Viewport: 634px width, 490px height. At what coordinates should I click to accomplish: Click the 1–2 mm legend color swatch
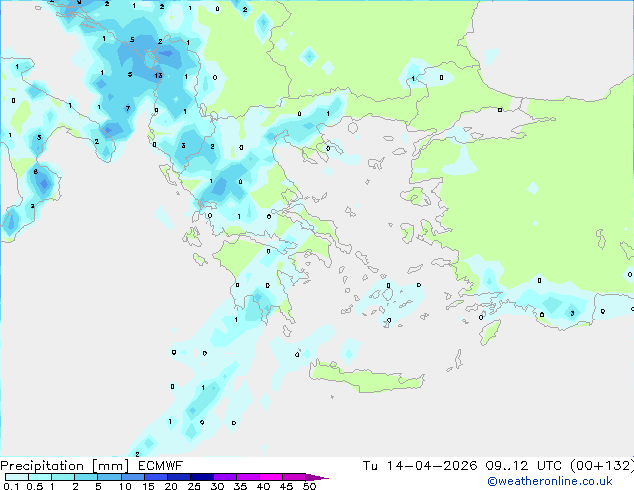pos(63,477)
